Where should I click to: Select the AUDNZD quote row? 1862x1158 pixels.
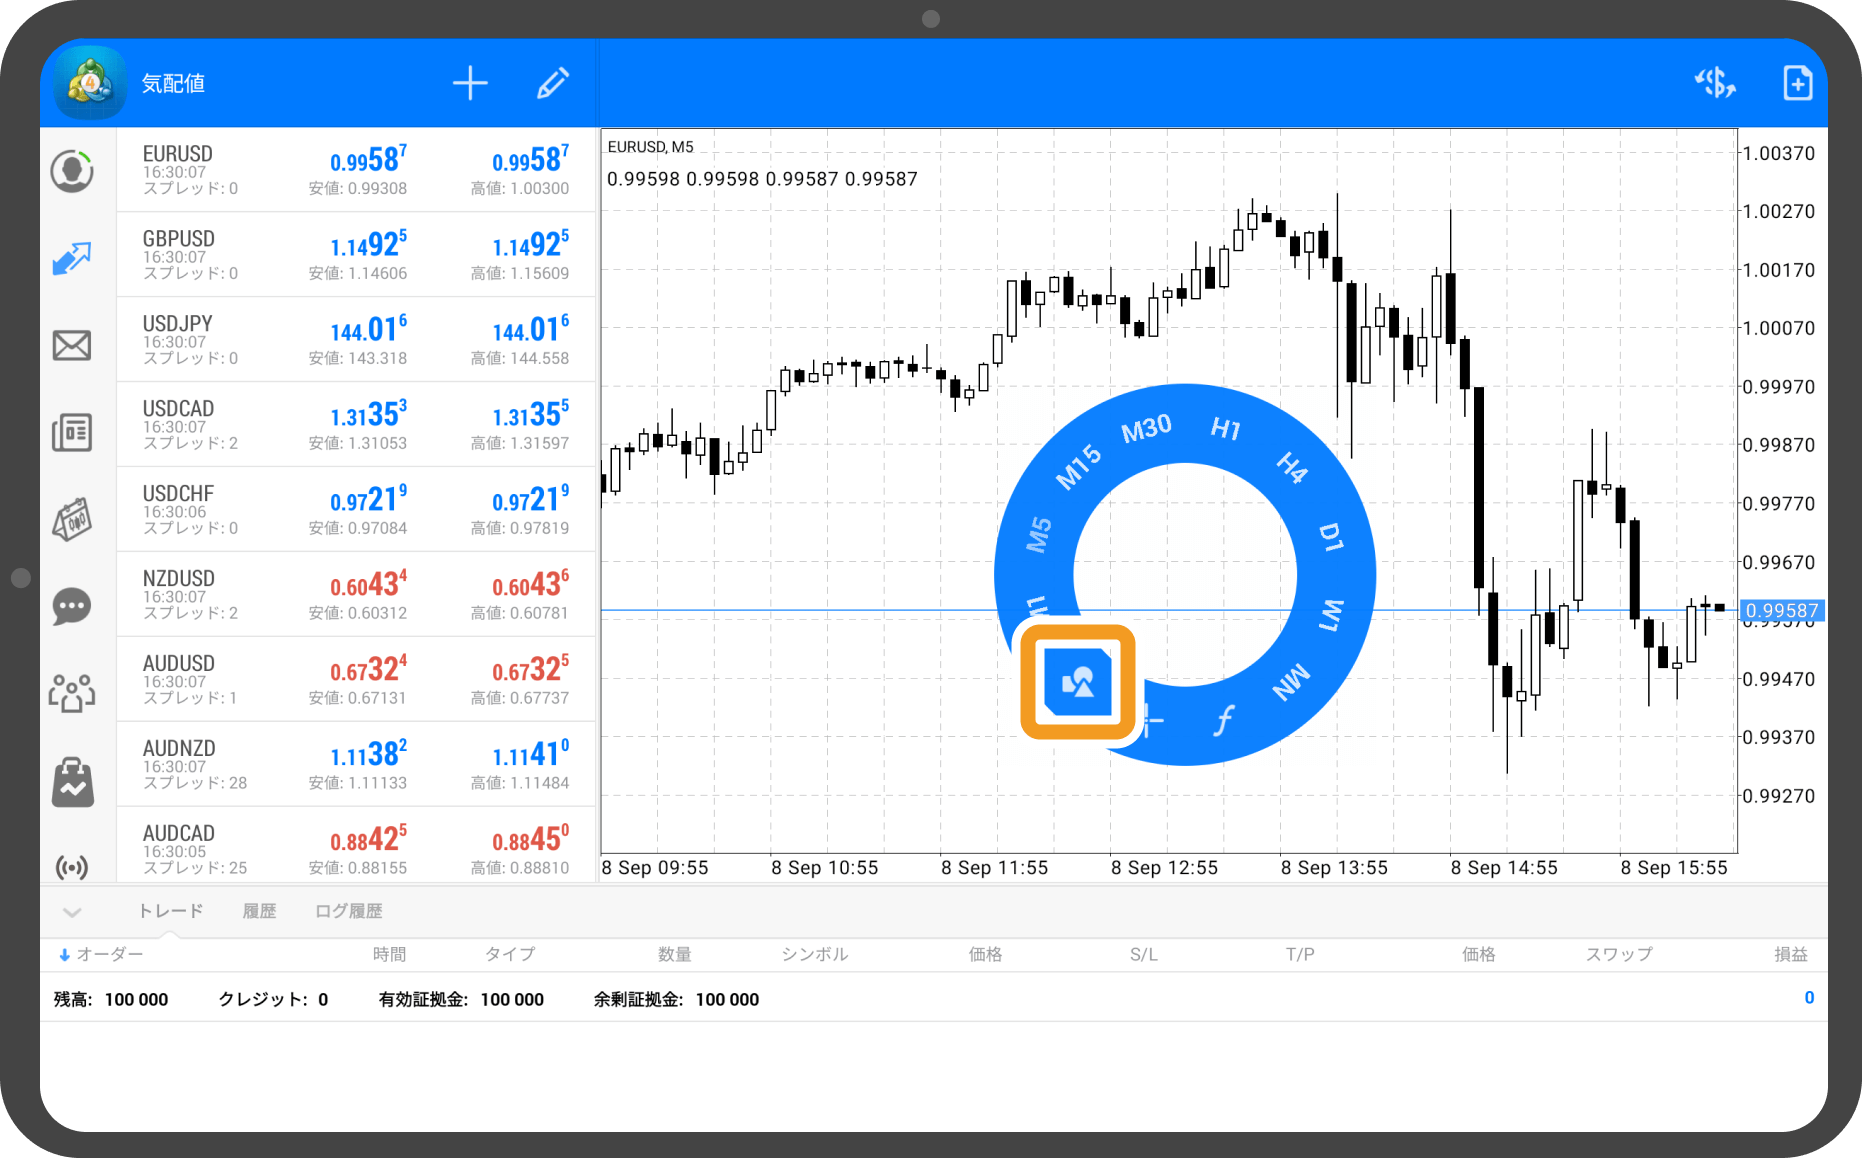click(x=356, y=765)
